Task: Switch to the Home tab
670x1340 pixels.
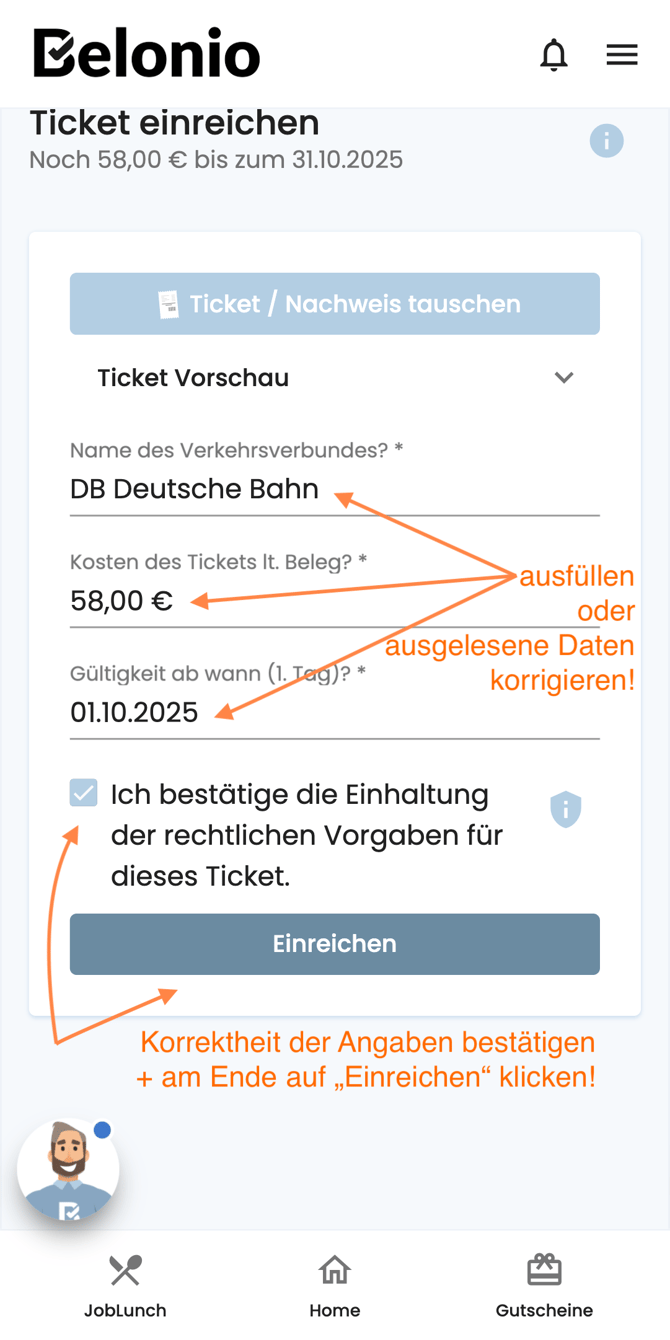Action: tap(334, 1285)
